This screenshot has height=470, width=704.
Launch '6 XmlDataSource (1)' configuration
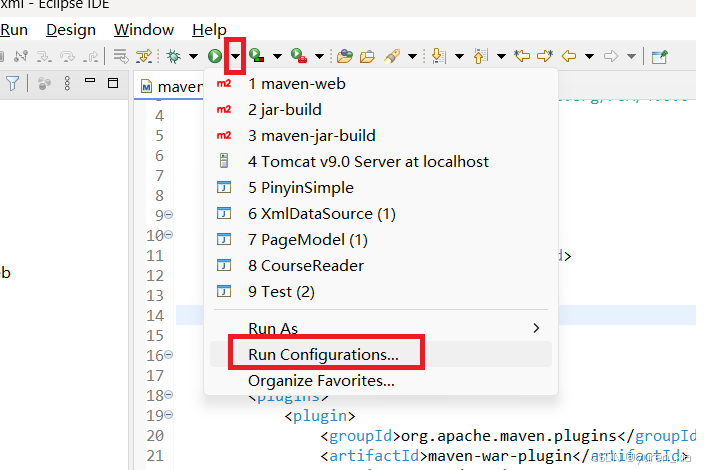coord(381,214)
